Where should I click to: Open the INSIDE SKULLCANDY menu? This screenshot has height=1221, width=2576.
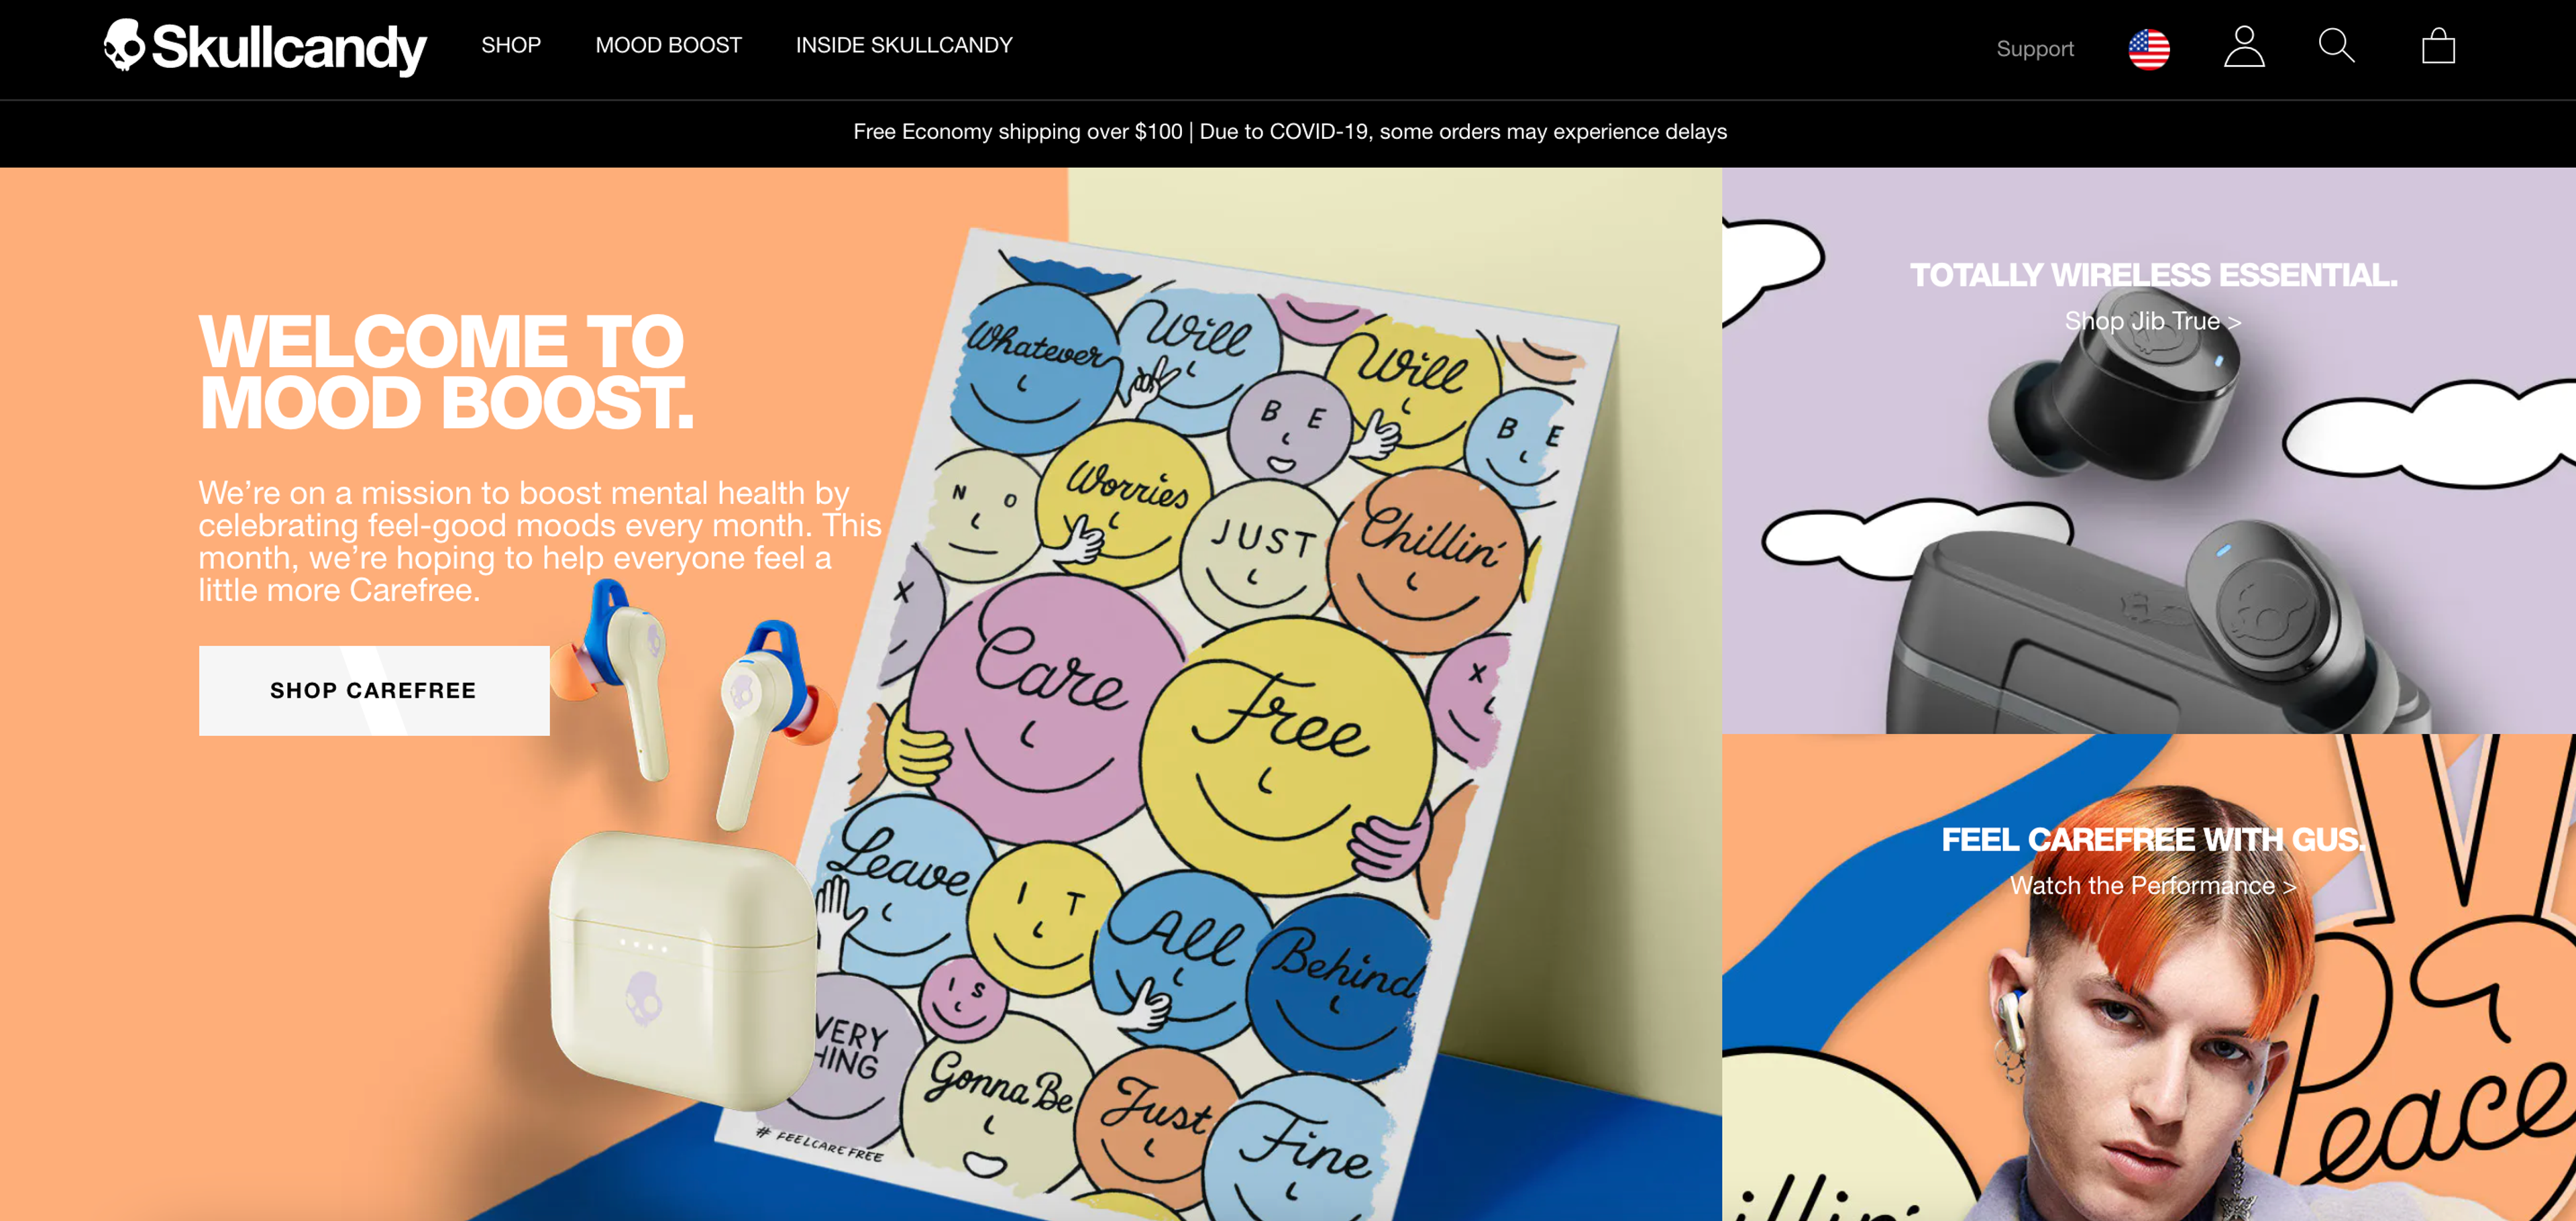[x=904, y=45]
